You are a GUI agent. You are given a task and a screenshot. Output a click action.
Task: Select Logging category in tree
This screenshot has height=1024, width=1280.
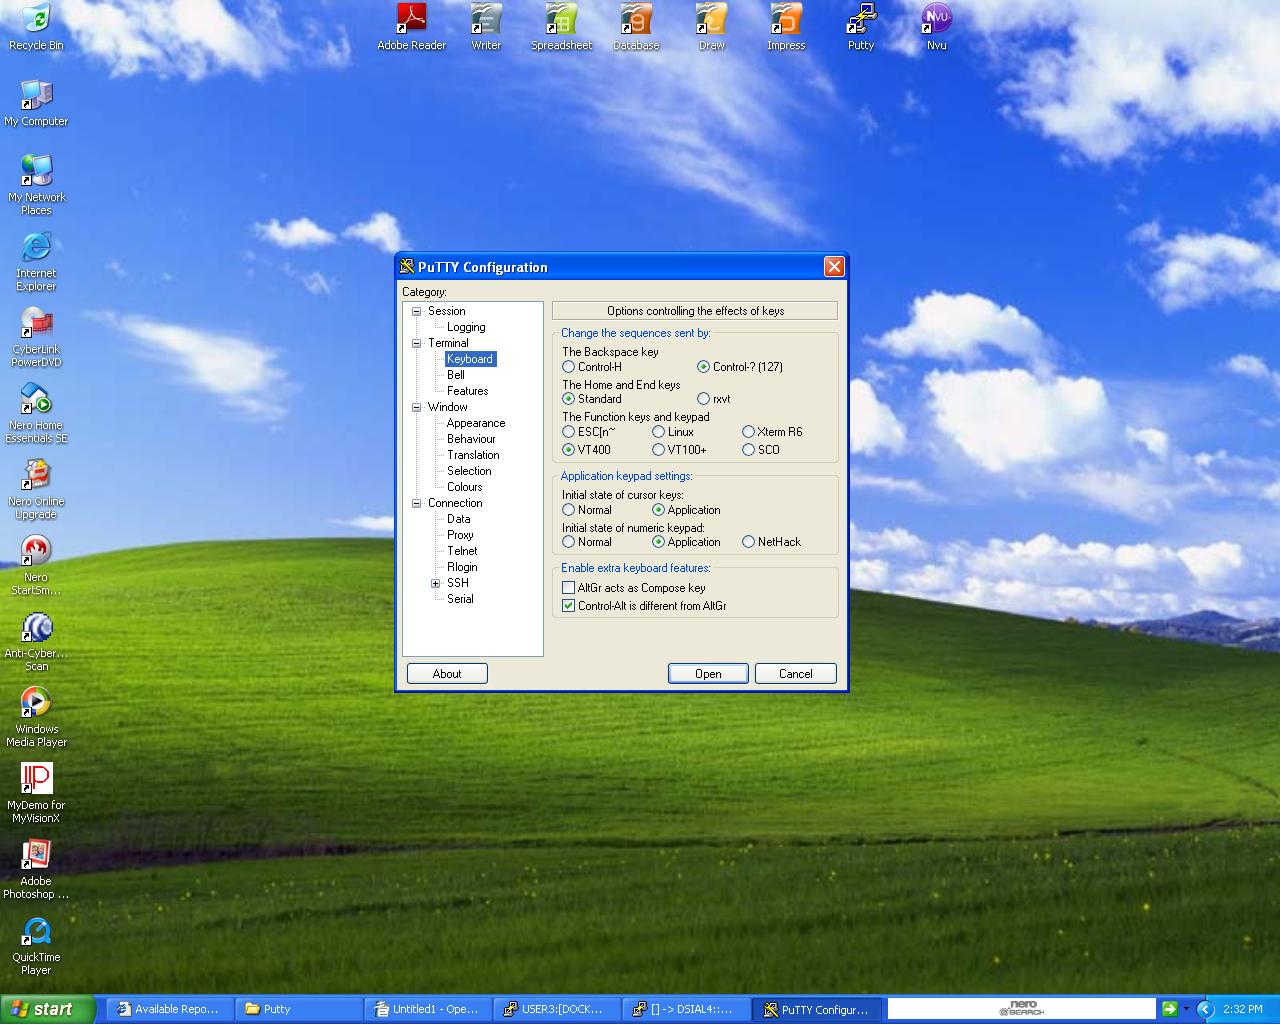(466, 327)
